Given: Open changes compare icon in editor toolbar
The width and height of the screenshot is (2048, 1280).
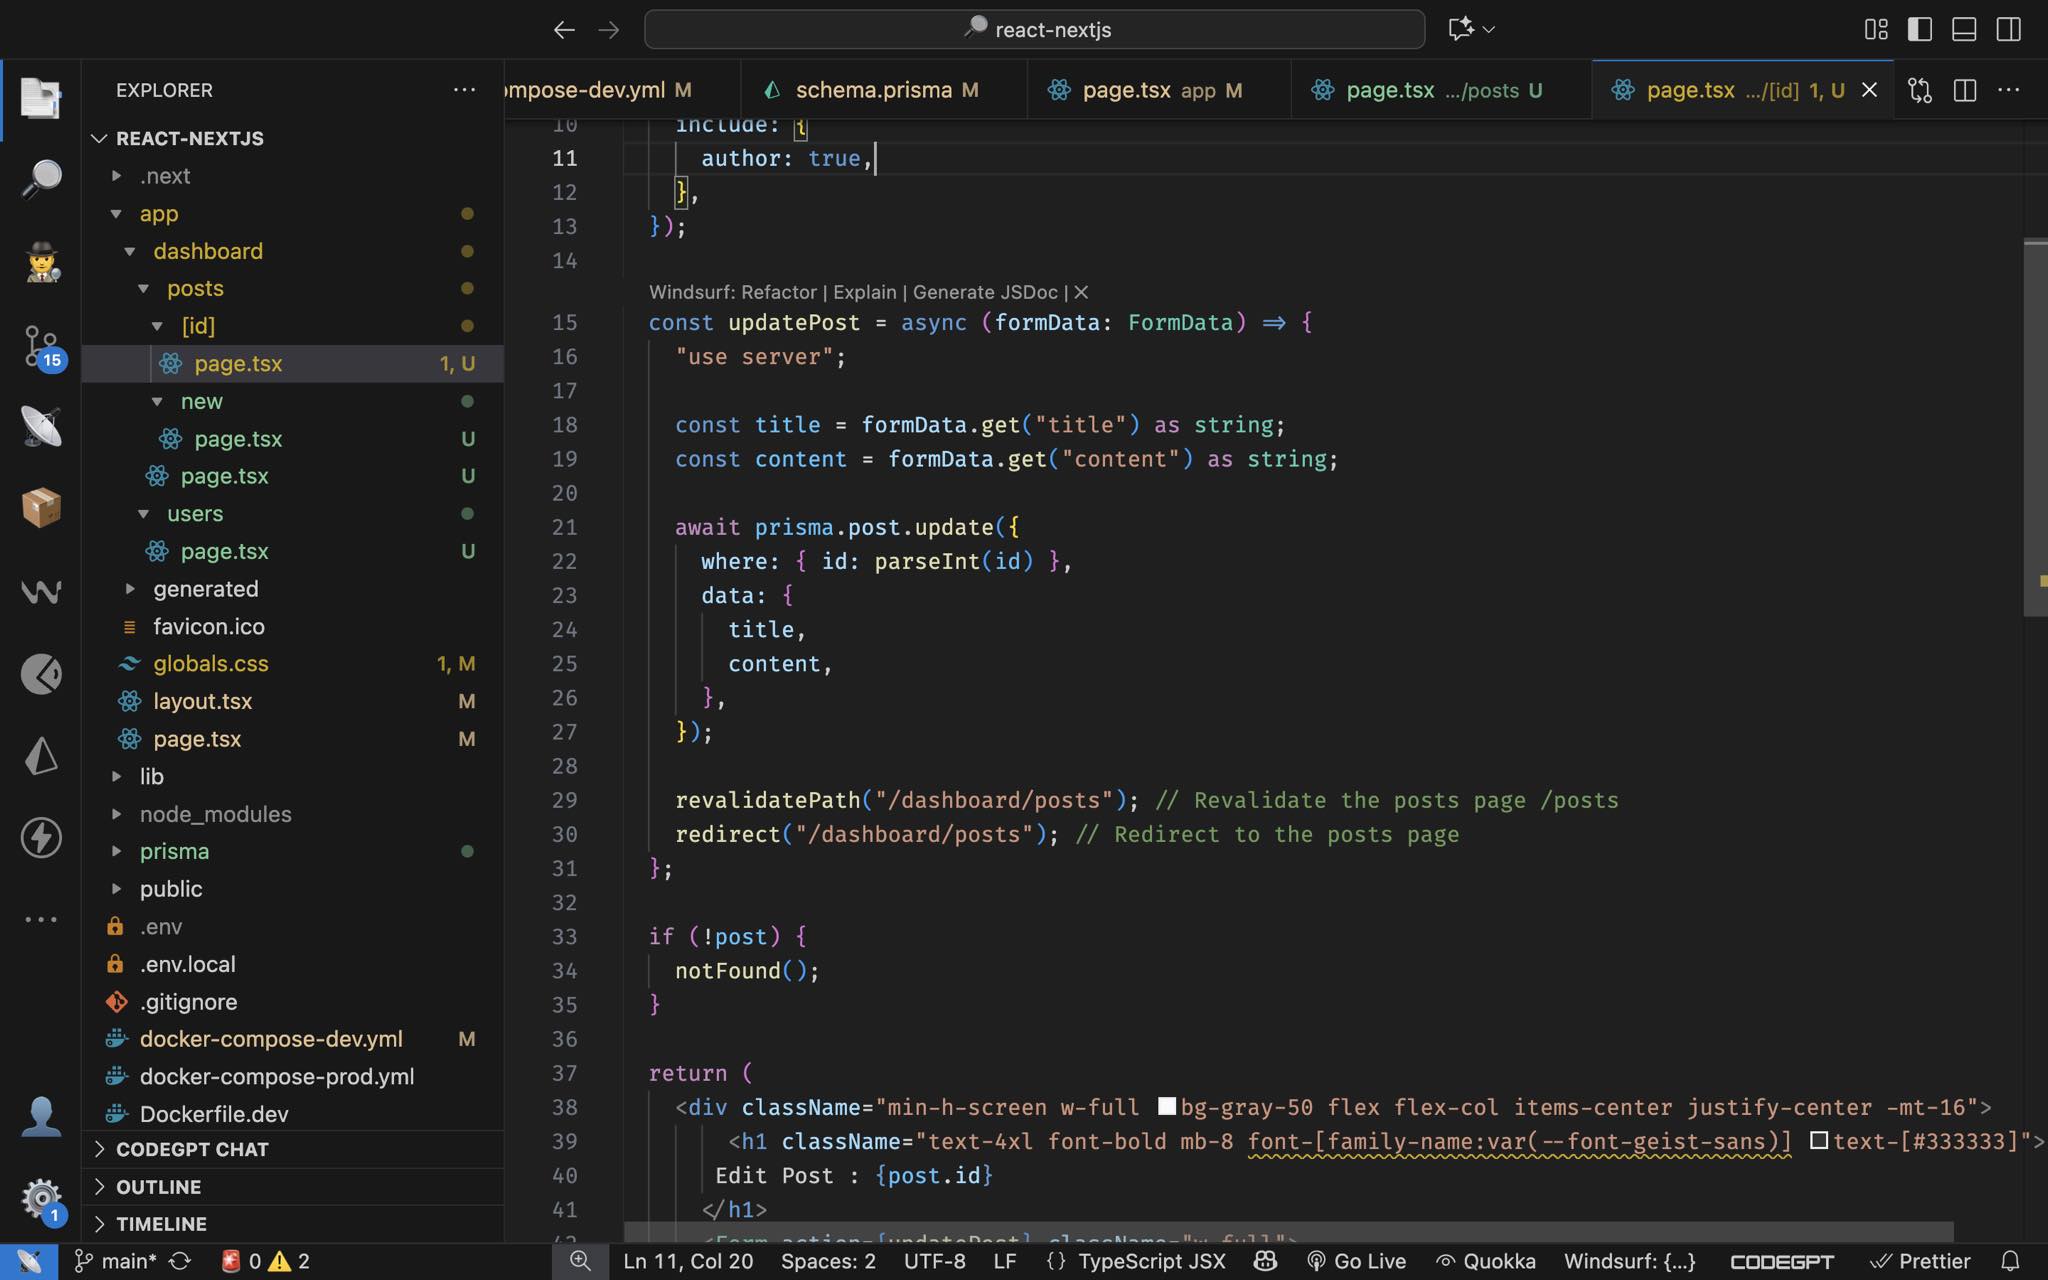Looking at the screenshot, I should click(1920, 90).
